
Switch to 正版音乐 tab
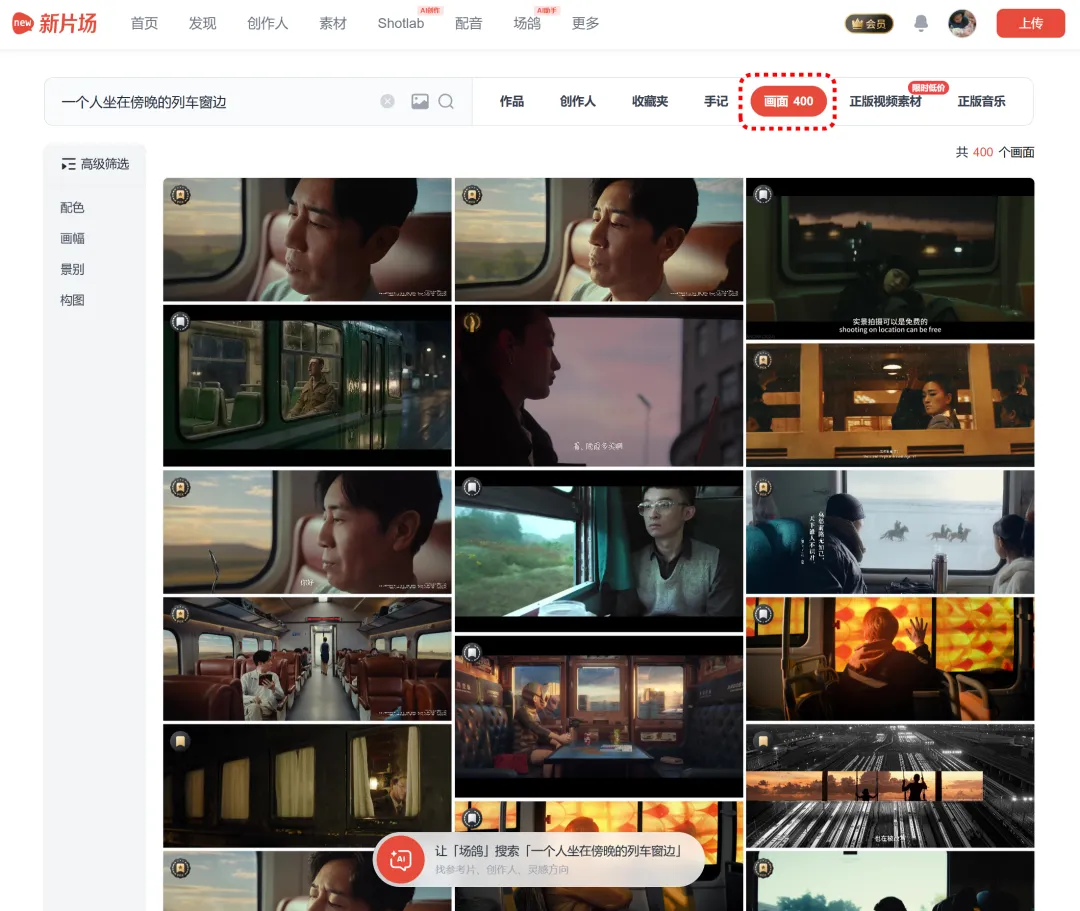pyautogui.click(x=982, y=101)
